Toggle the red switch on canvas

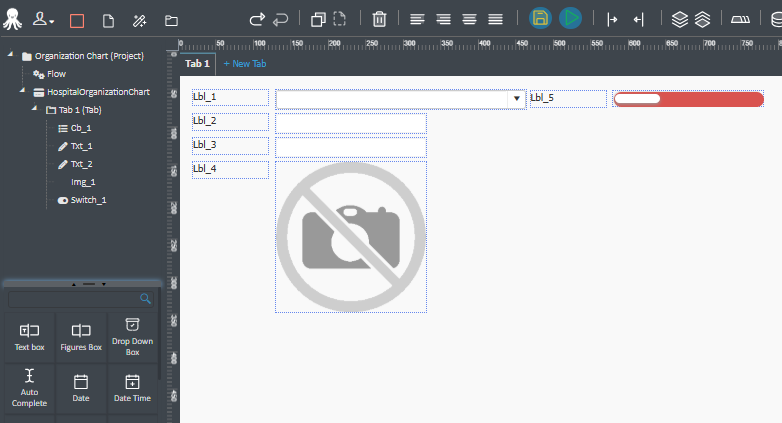[688, 99]
